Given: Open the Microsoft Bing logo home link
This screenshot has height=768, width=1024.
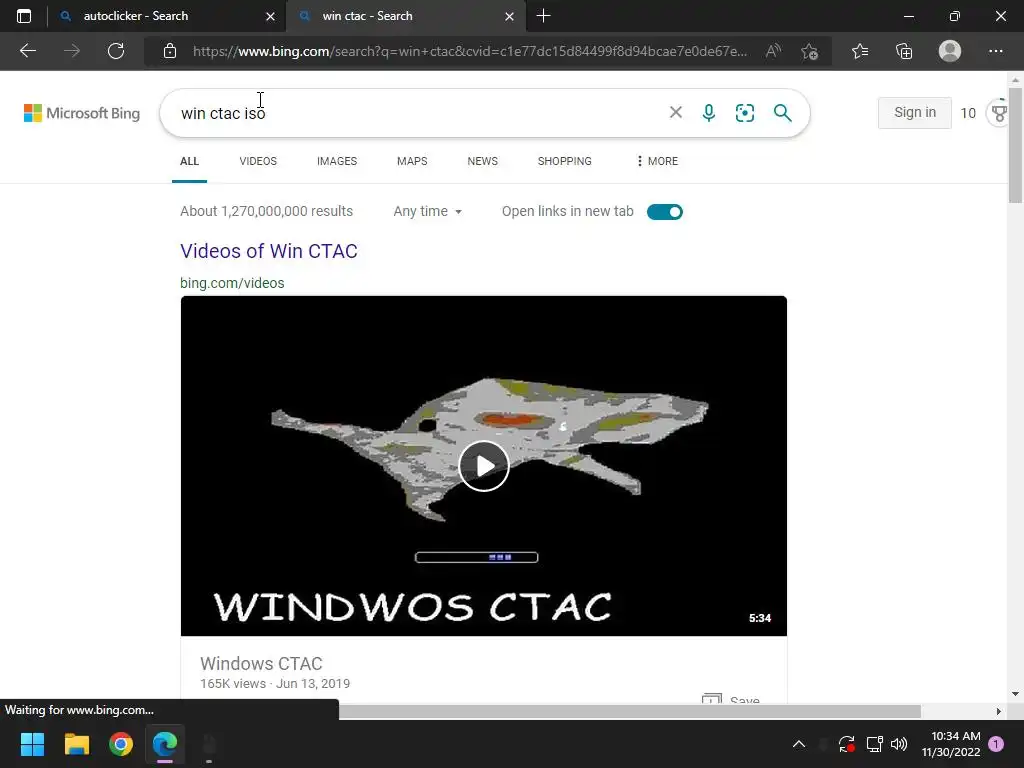Looking at the screenshot, I should (82, 113).
